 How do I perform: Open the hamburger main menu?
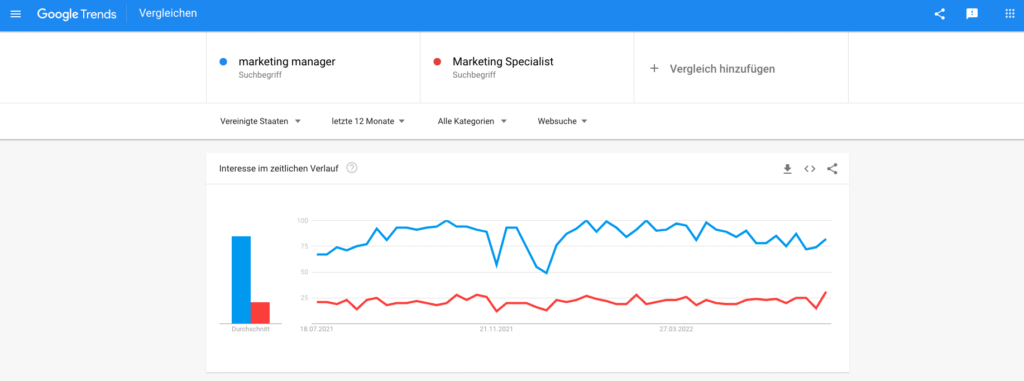click(x=16, y=14)
